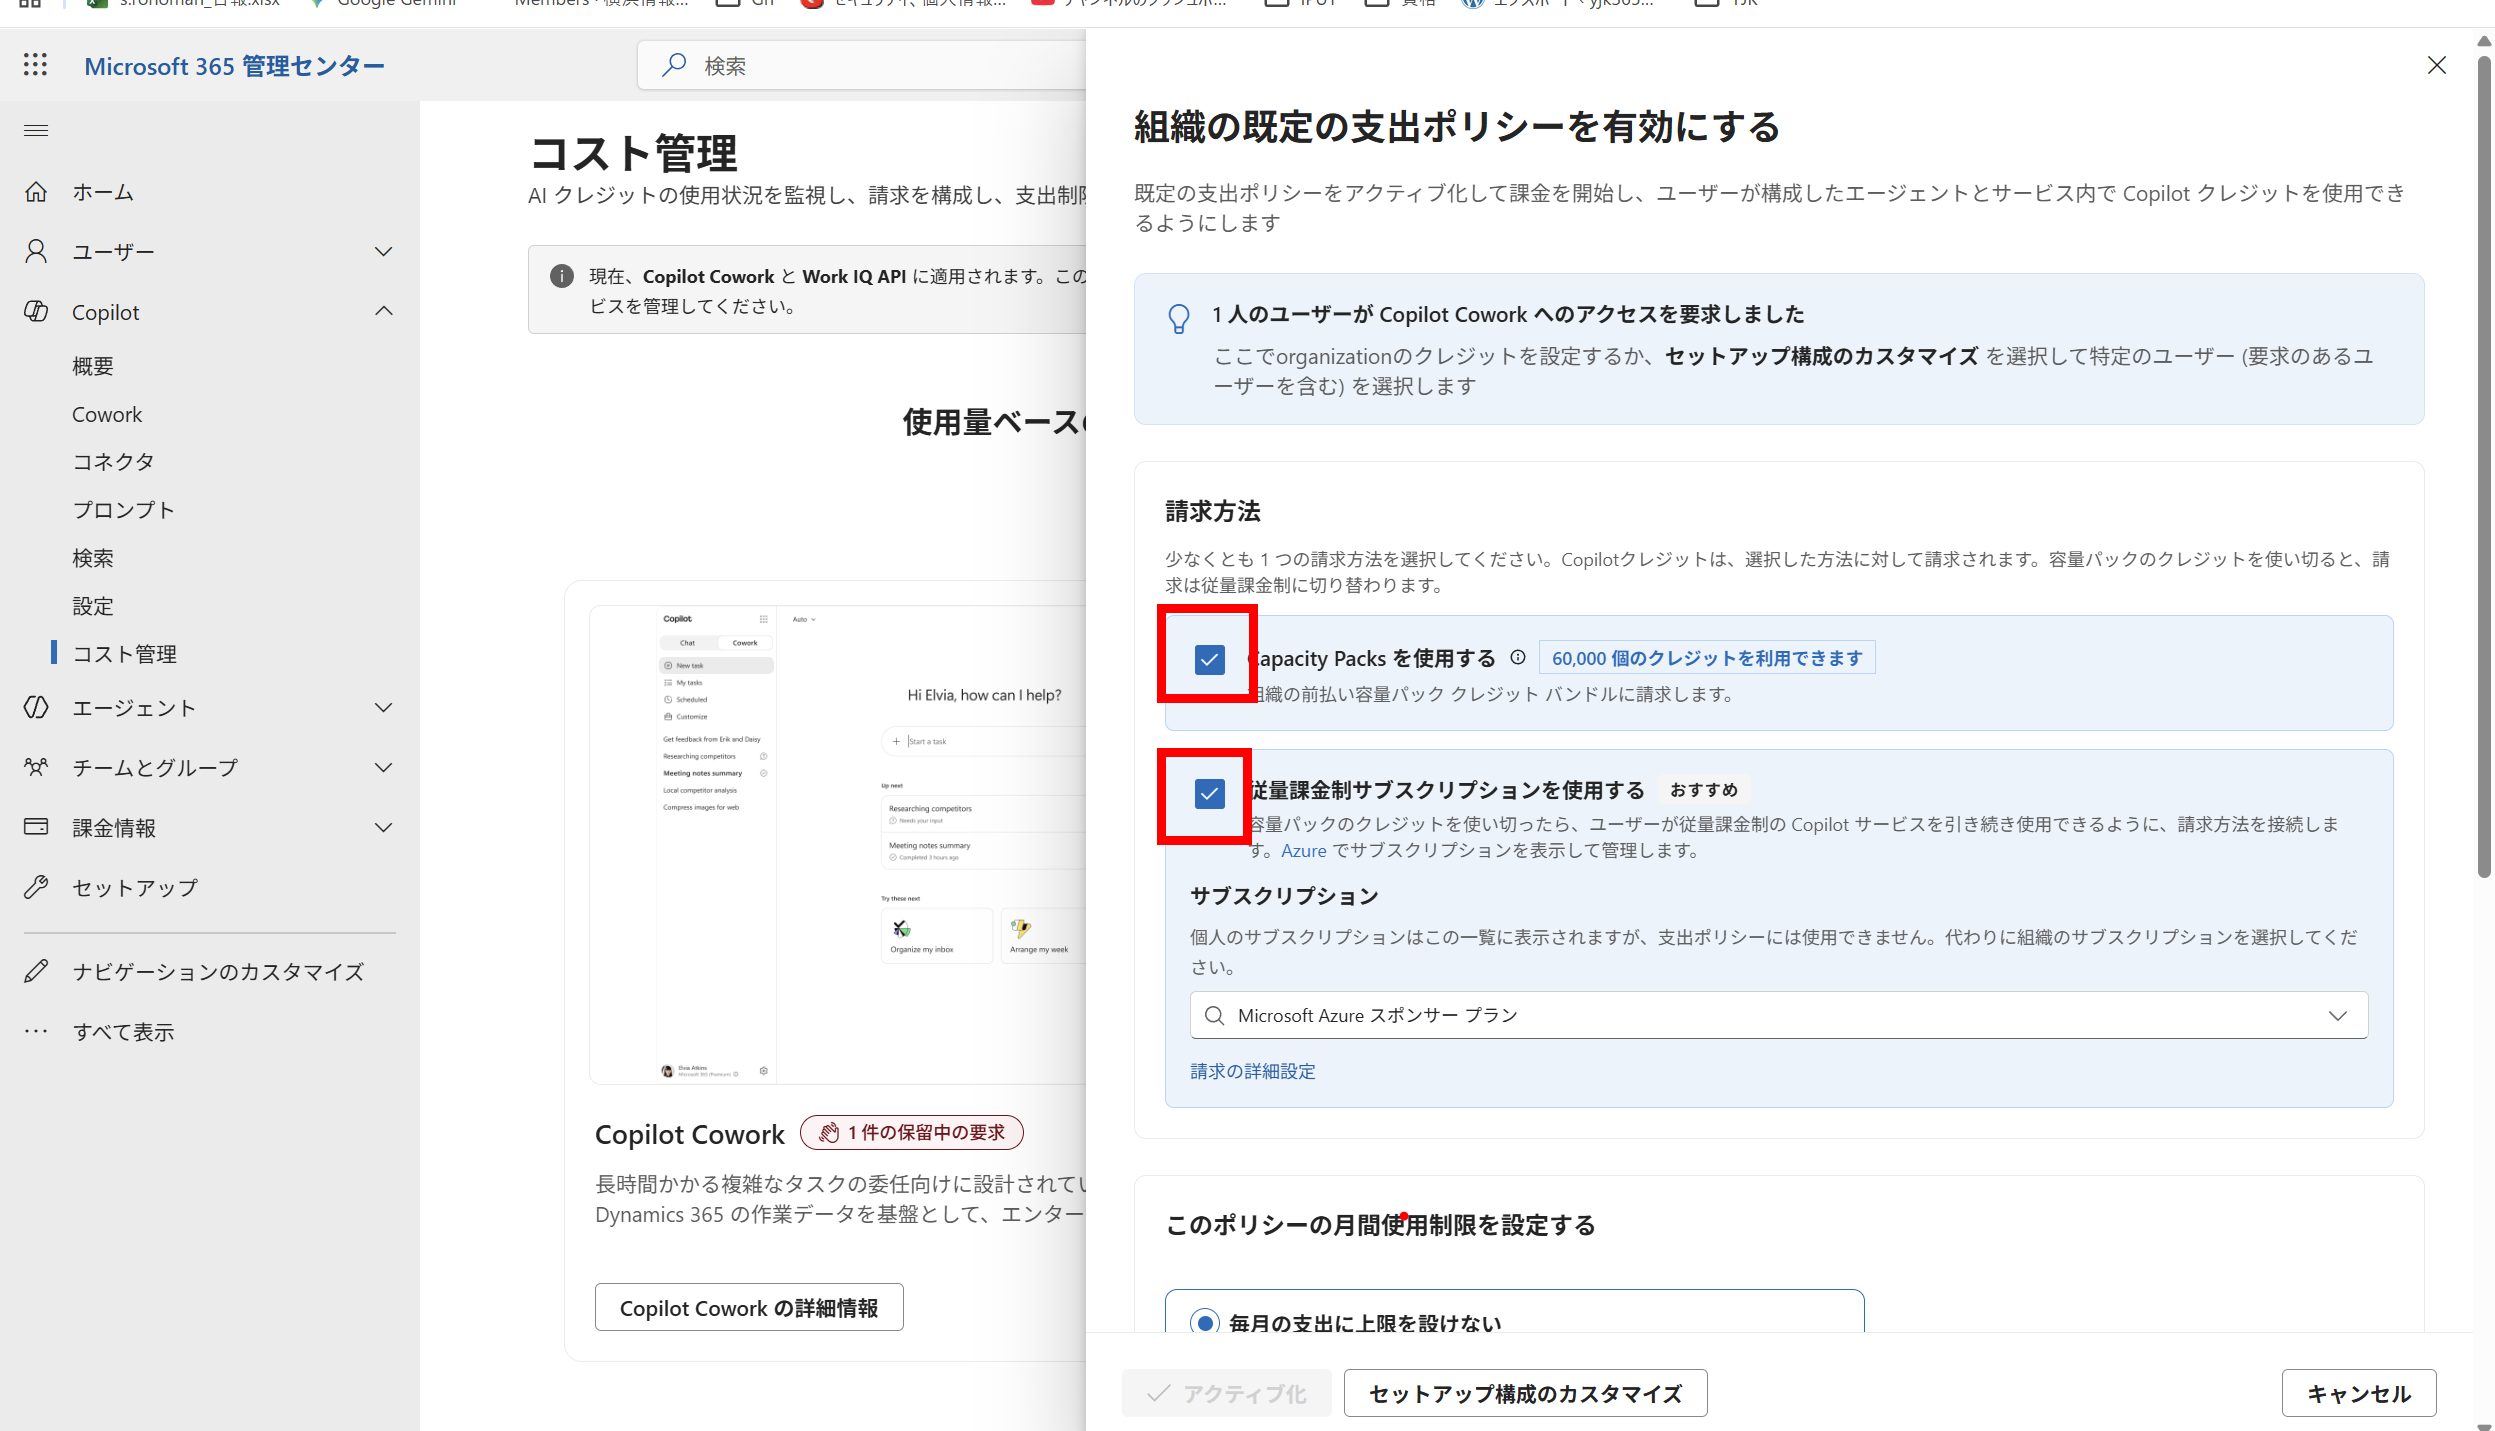Click the Billing card icon
This screenshot has width=2495, height=1431.
[36, 827]
